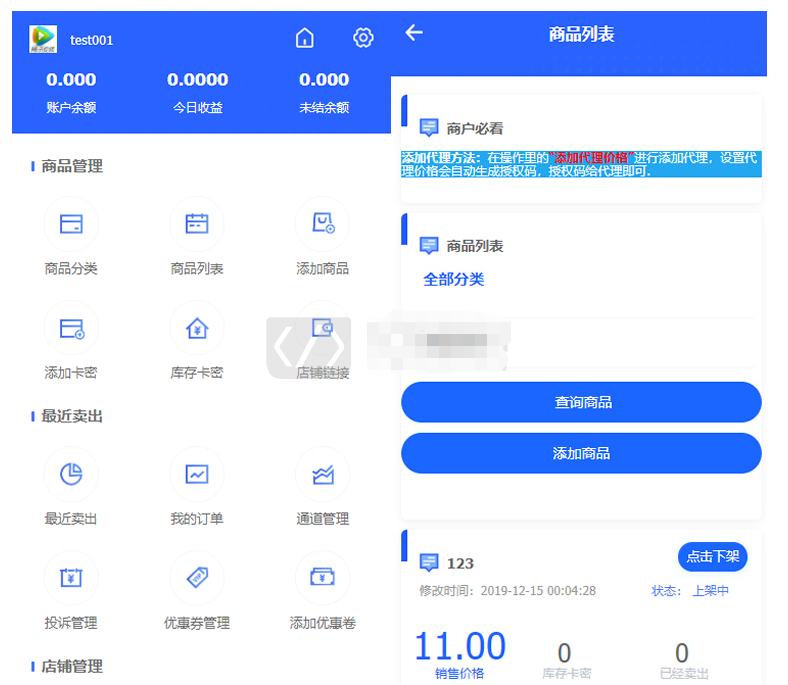
Task: Open the 商品列表 calendar icon
Action: [197, 224]
